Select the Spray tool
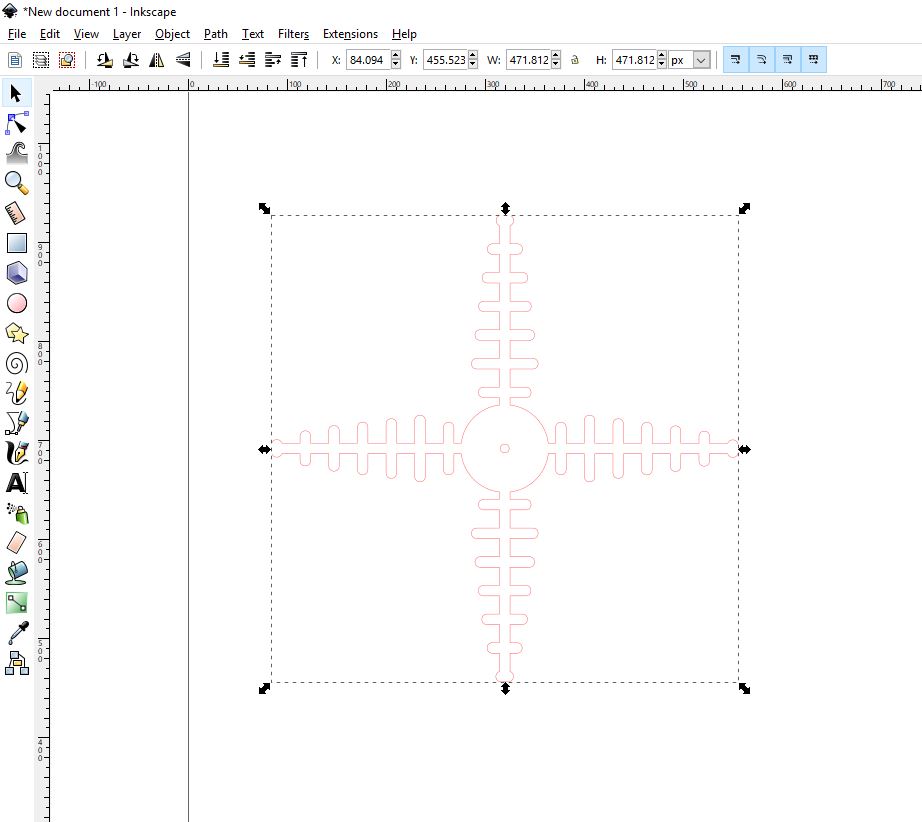Viewport: 922px width, 822px height. point(16,513)
